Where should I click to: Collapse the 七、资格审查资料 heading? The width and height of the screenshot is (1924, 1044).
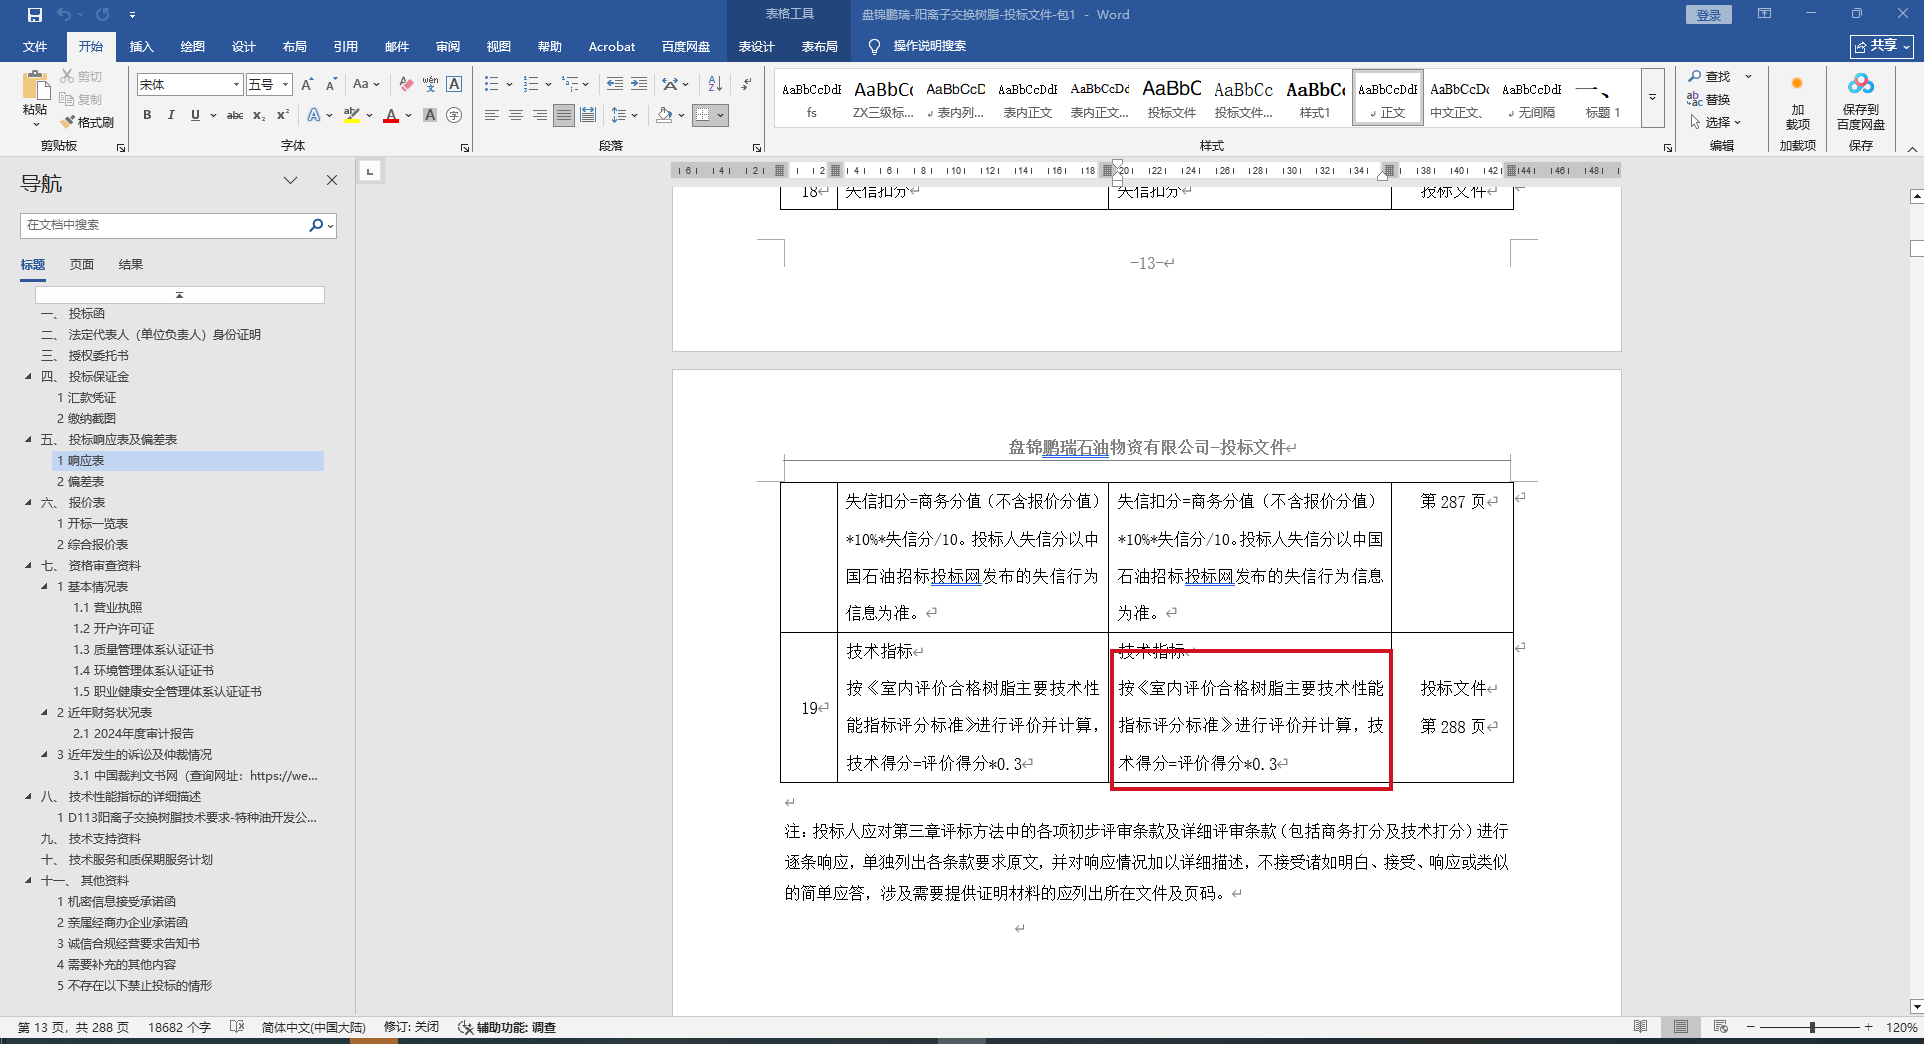(x=28, y=566)
